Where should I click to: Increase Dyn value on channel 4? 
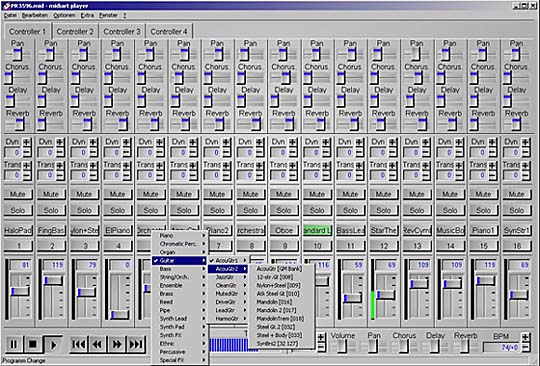pyautogui.click(x=126, y=142)
